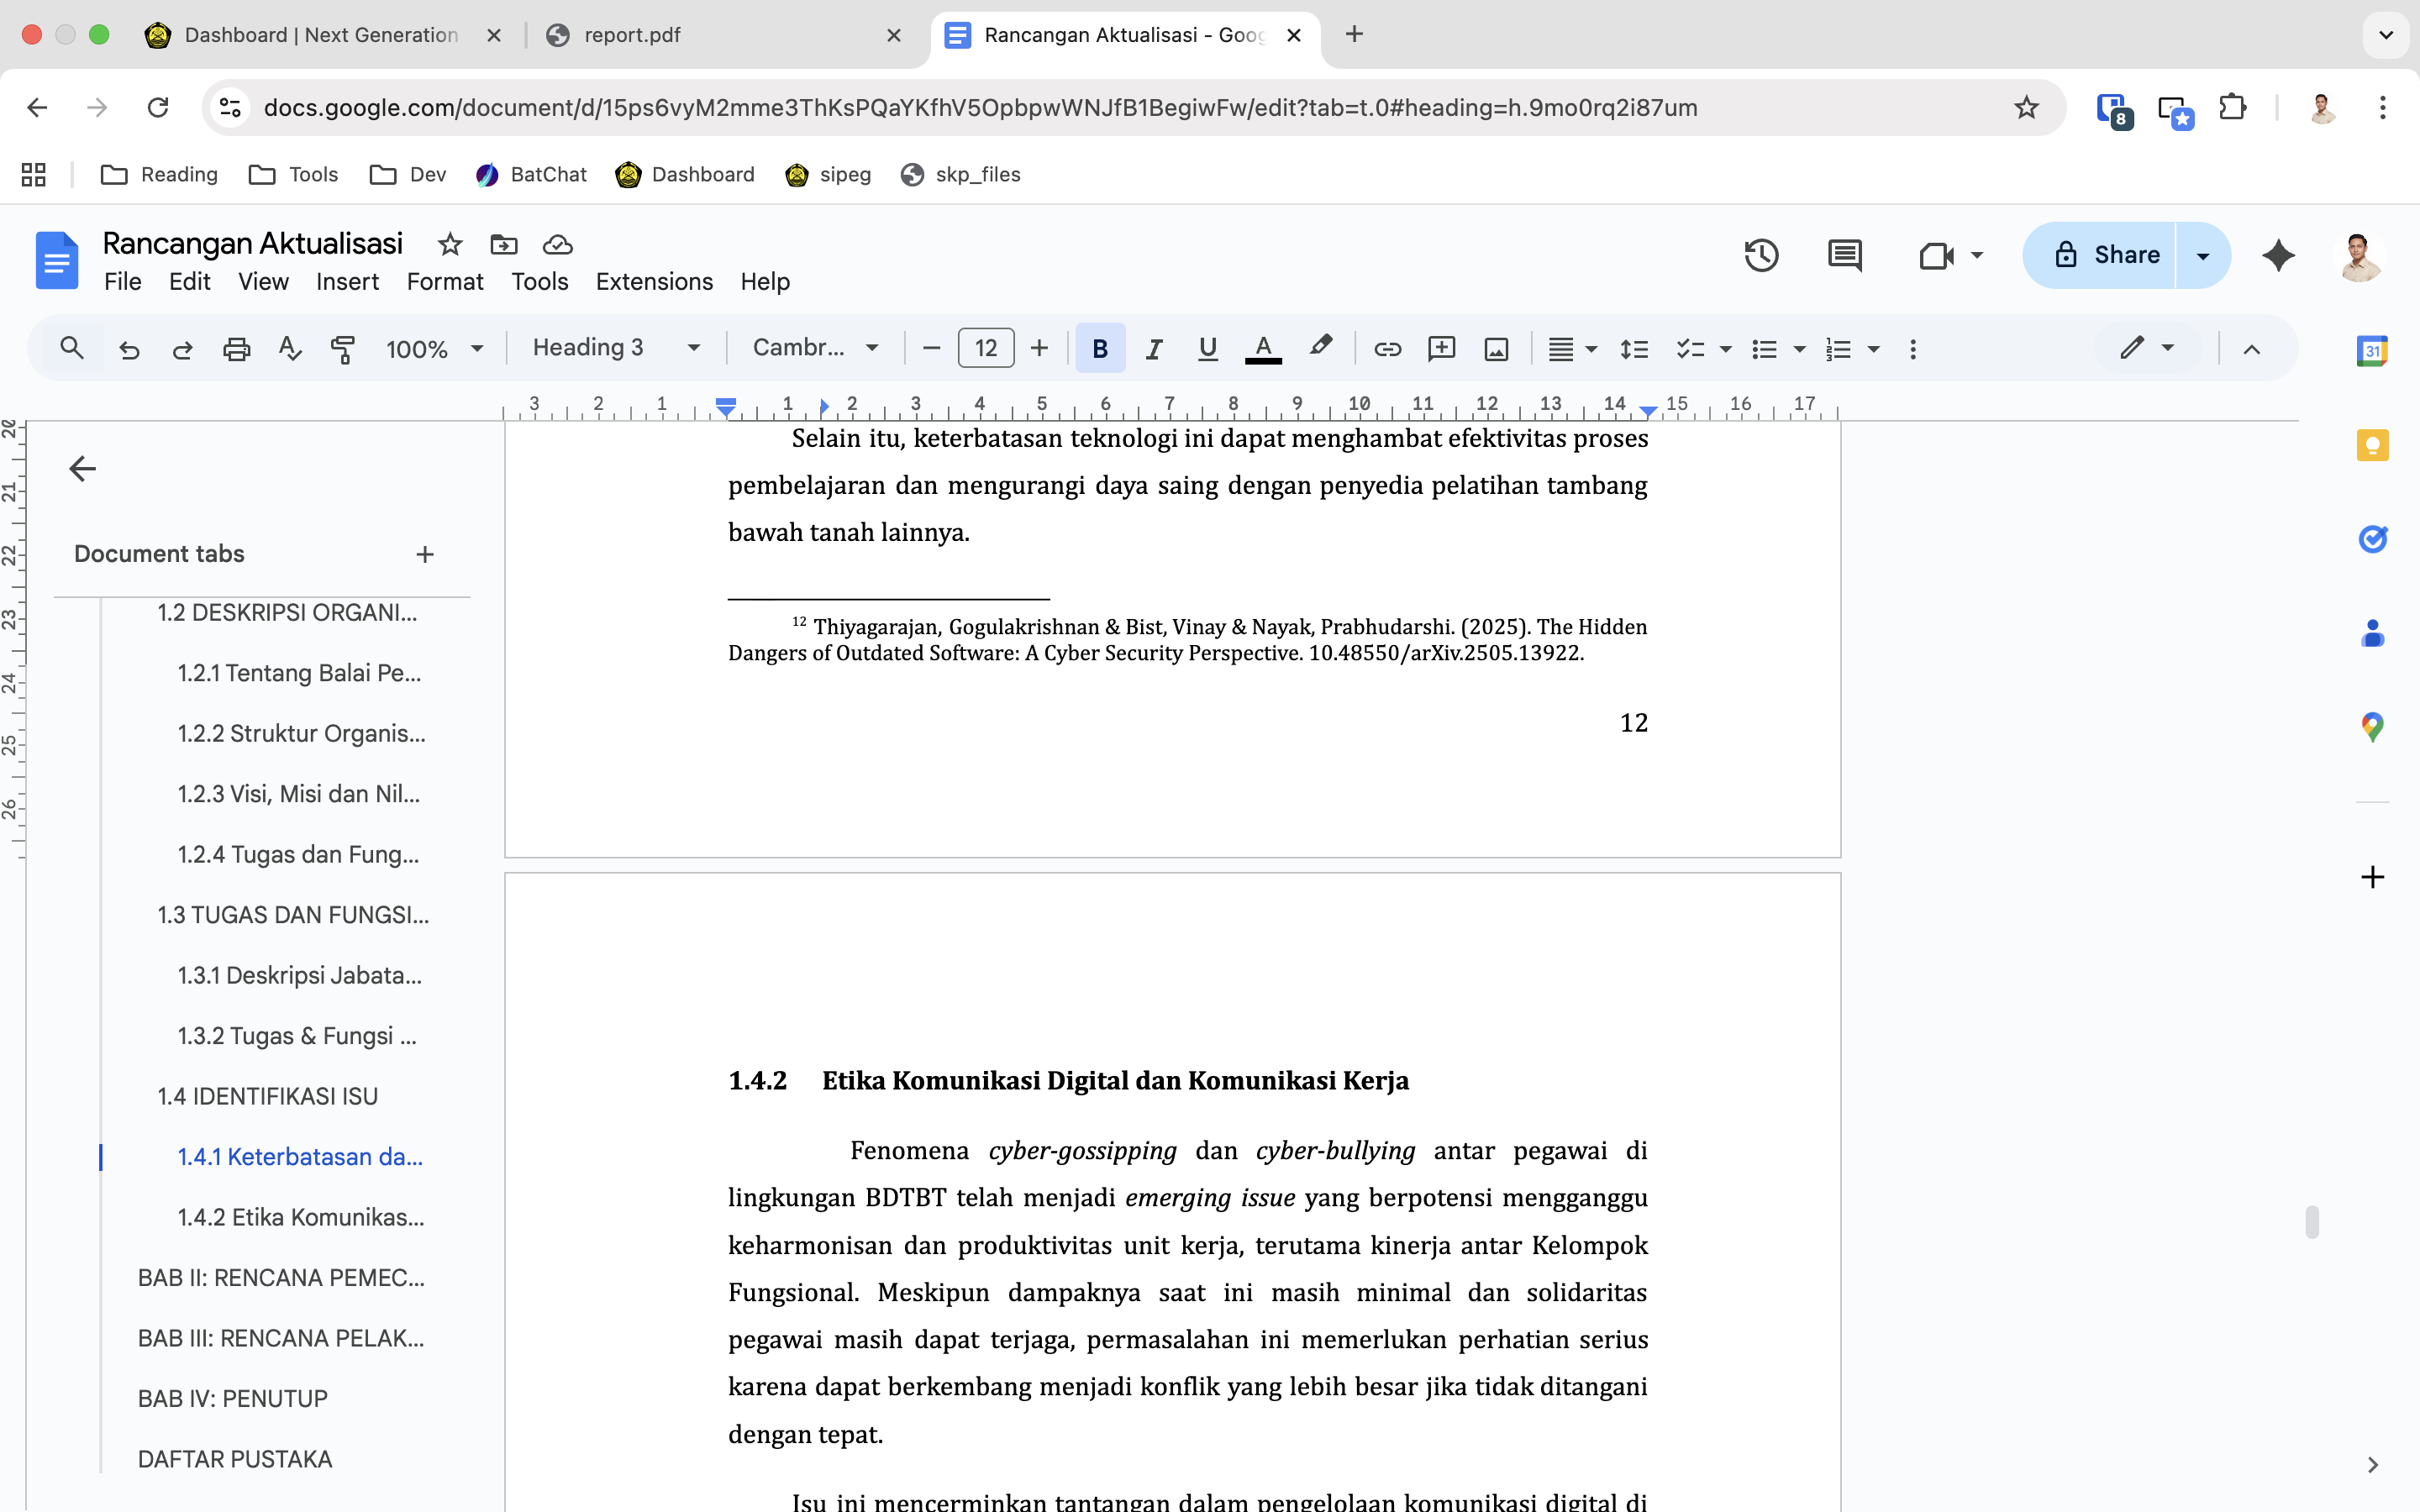Open the Insert menu

[347, 282]
